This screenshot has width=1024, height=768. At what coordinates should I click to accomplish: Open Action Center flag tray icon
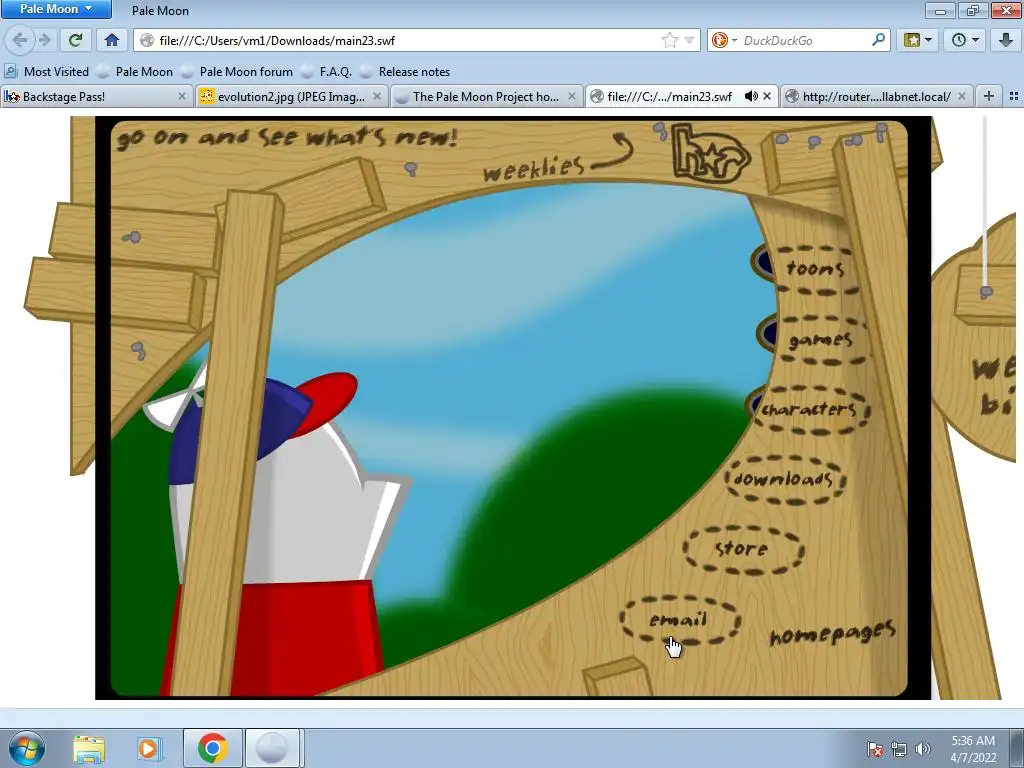point(875,749)
